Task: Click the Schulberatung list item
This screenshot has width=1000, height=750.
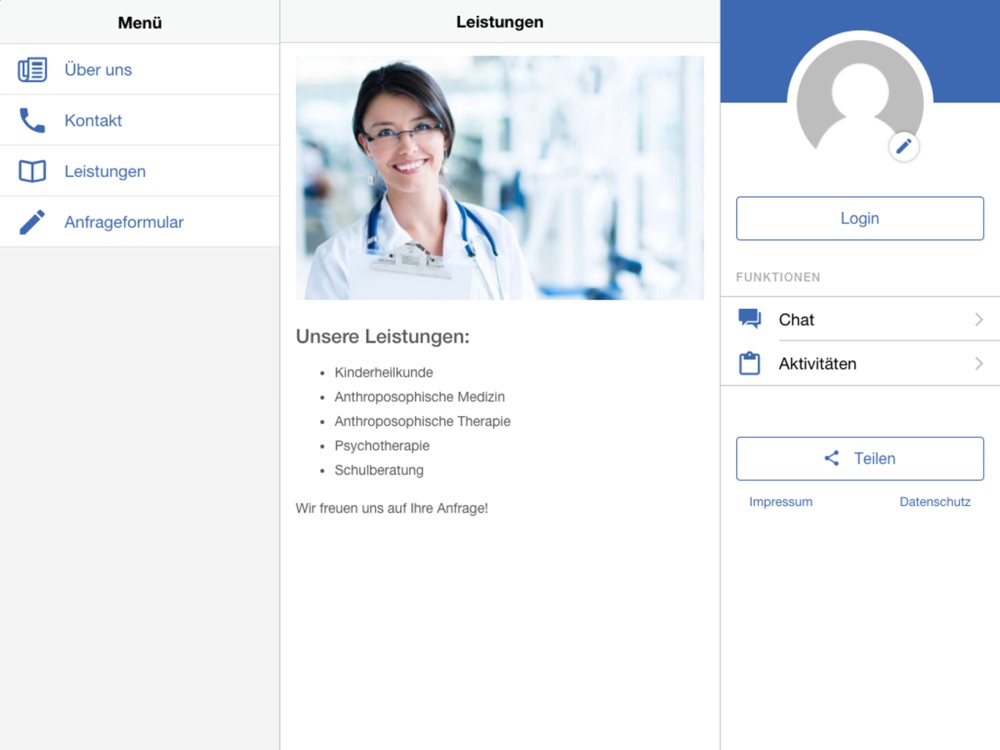Action: click(x=379, y=470)
